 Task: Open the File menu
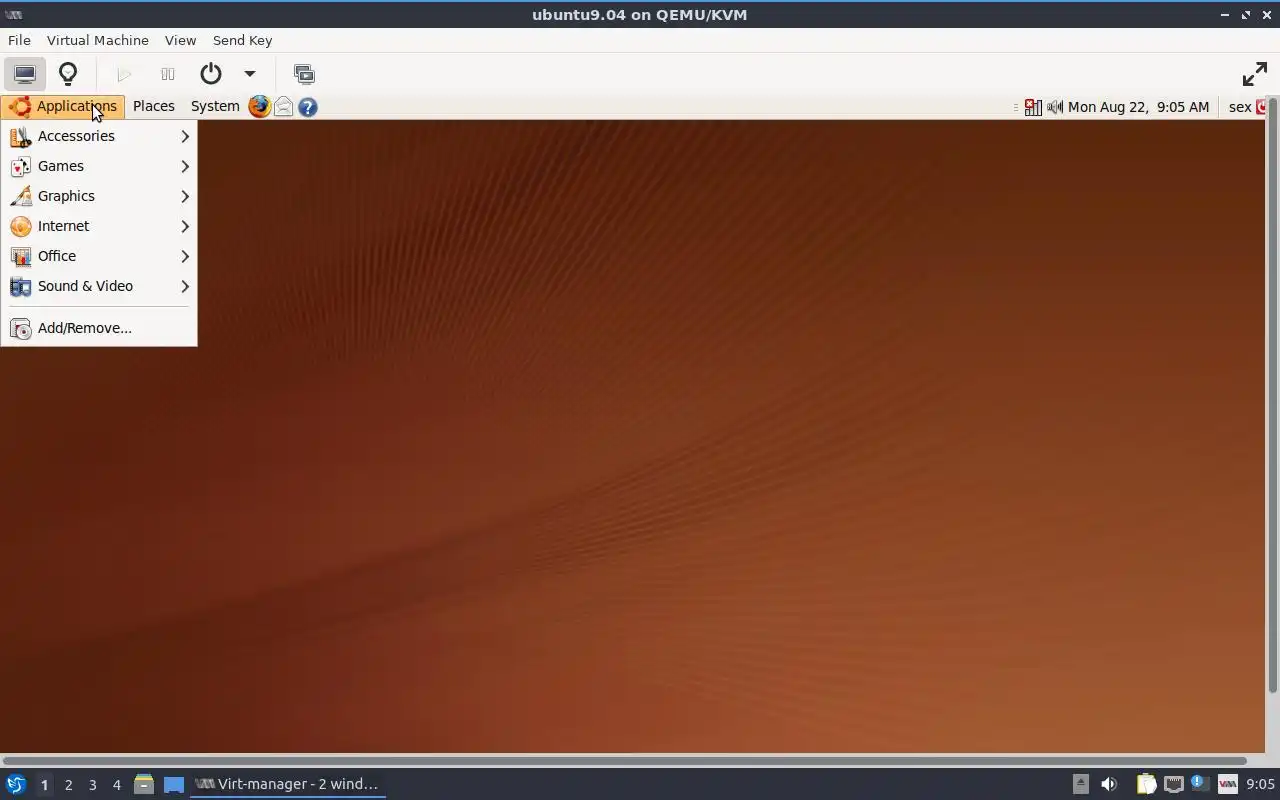point(19,40)
